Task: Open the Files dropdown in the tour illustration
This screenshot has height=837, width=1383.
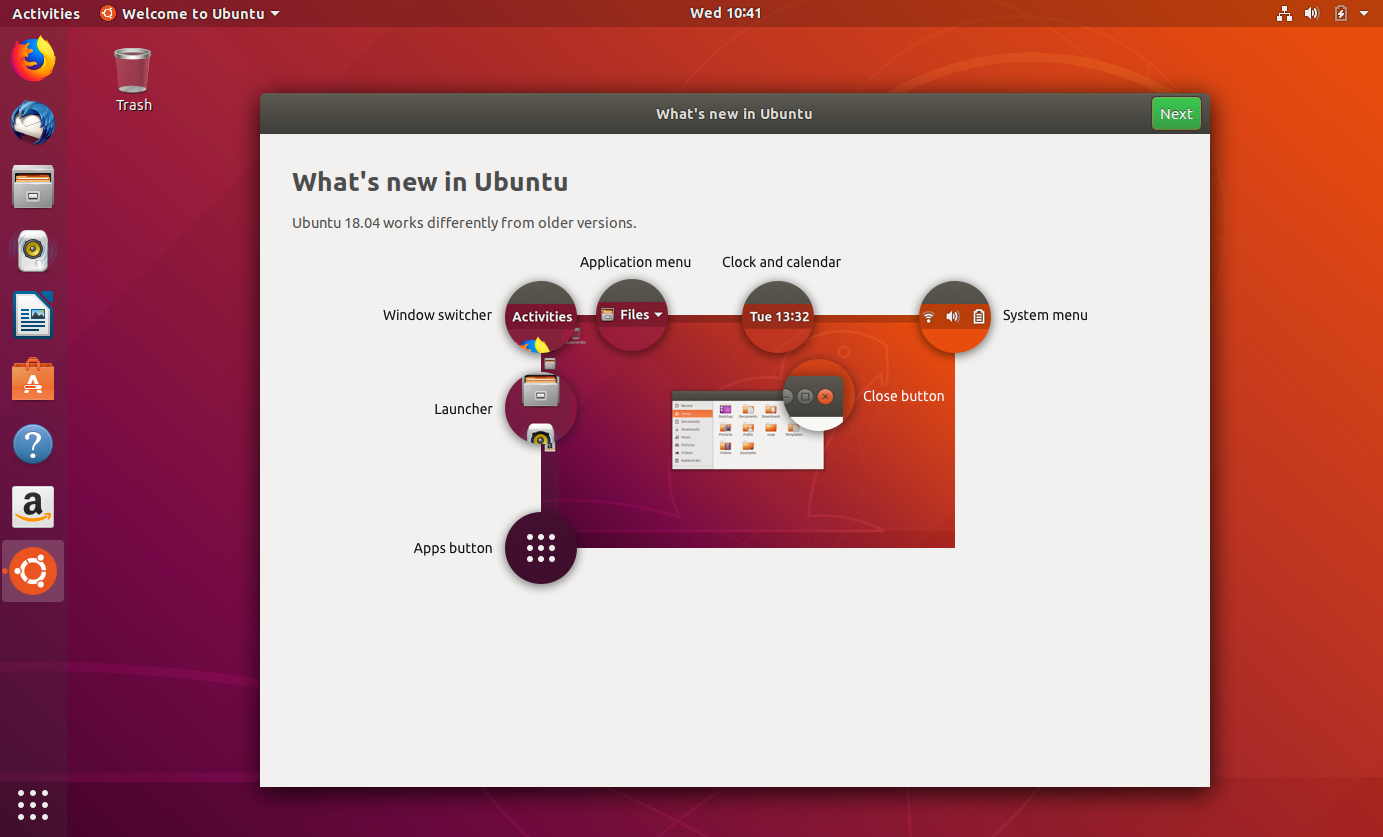Action: click(632, 314)
